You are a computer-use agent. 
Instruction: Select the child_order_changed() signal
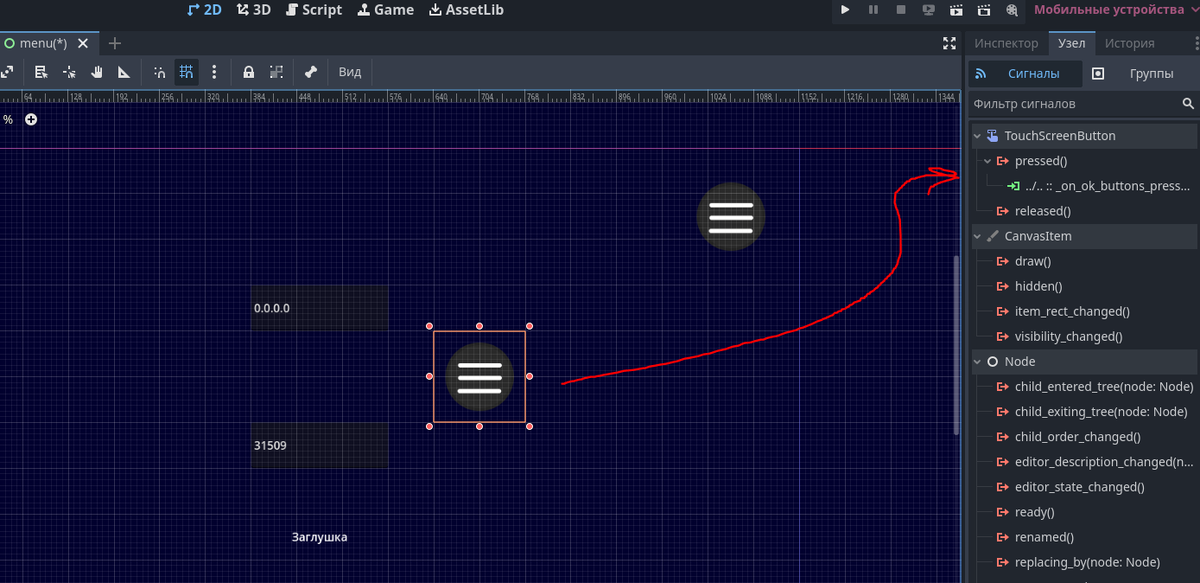pyautogui.click(x=1077, y=437)
